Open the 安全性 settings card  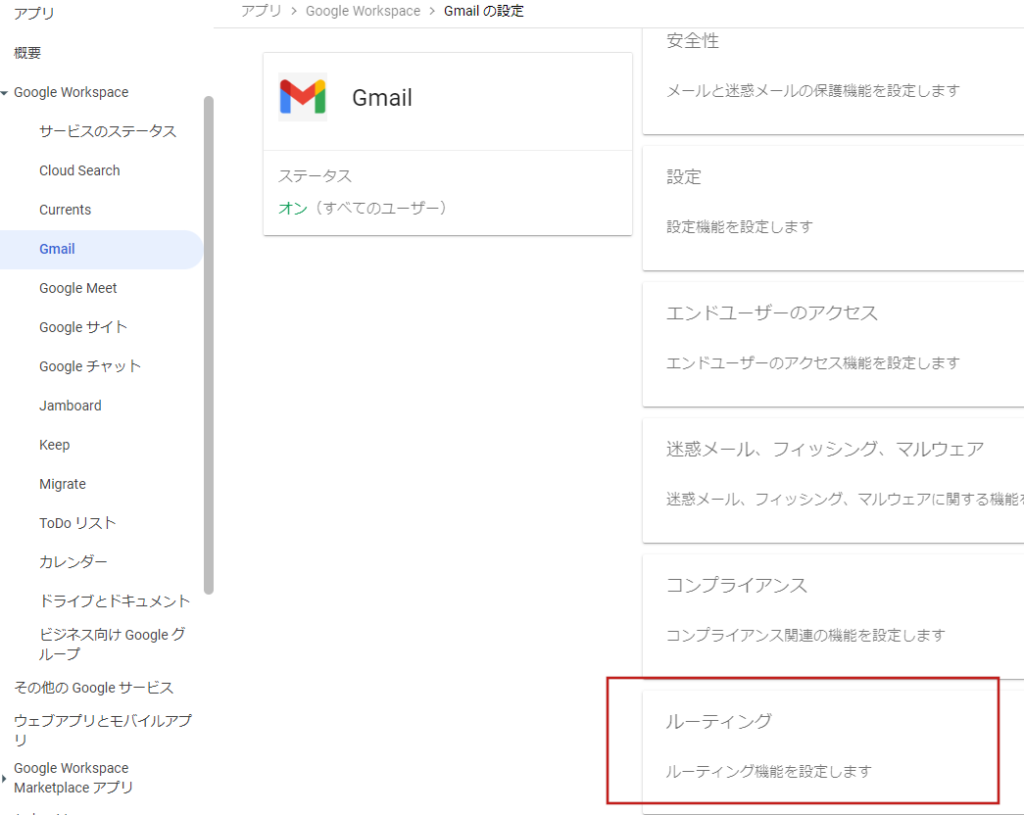832,64
